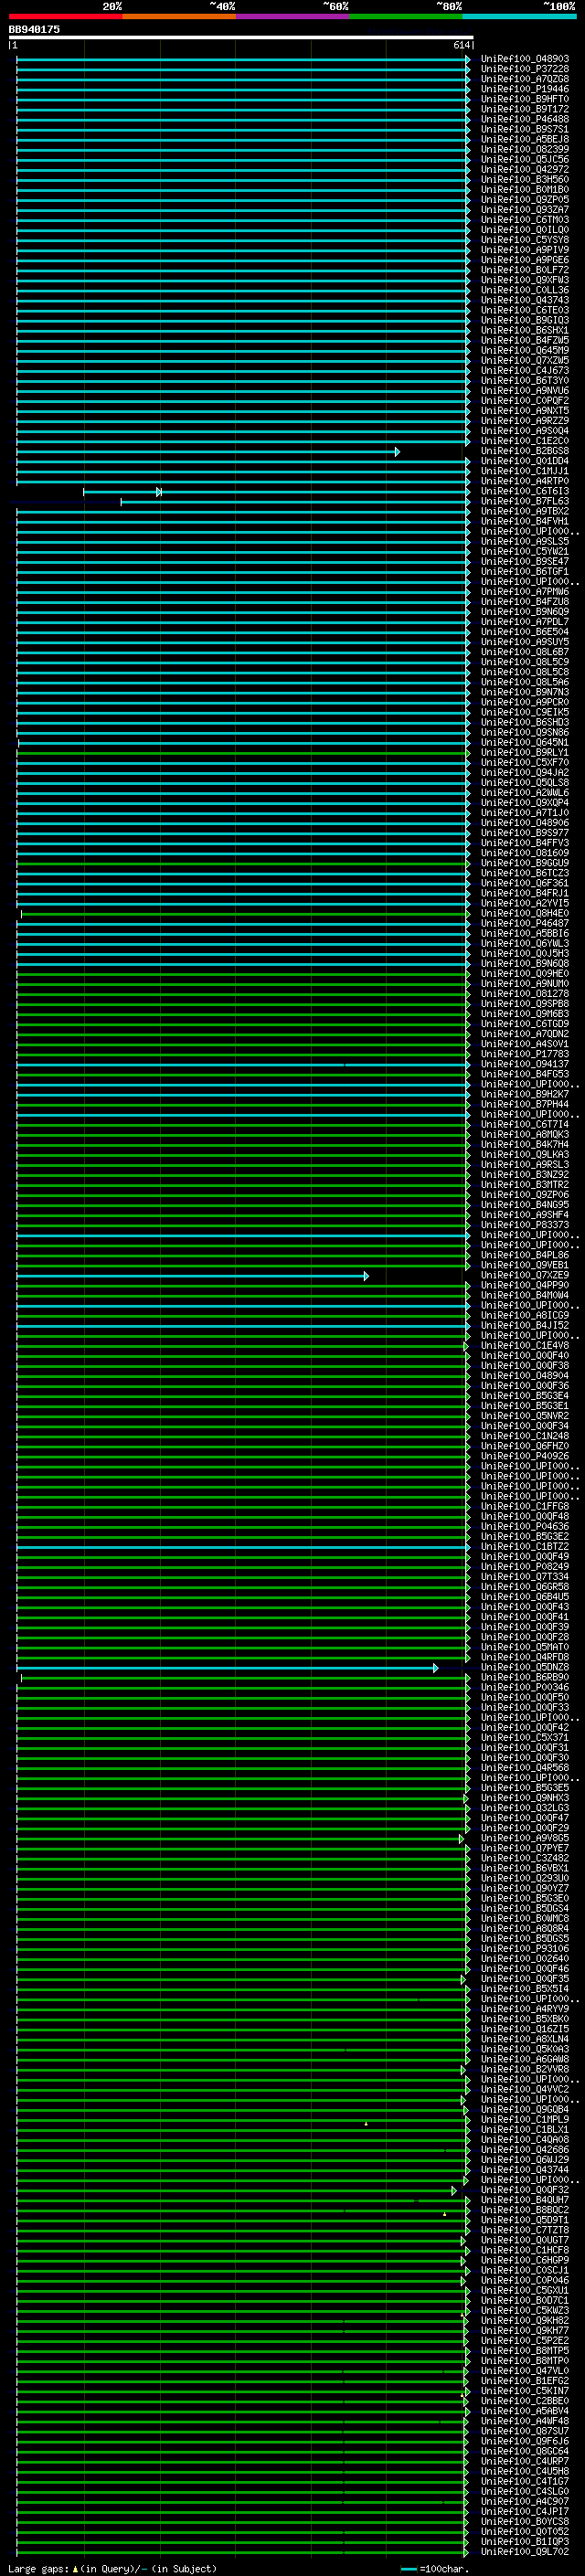Select hit label UniRef100_P46487
Viewport: 585px width, 2576px height.
coord(525,923)
